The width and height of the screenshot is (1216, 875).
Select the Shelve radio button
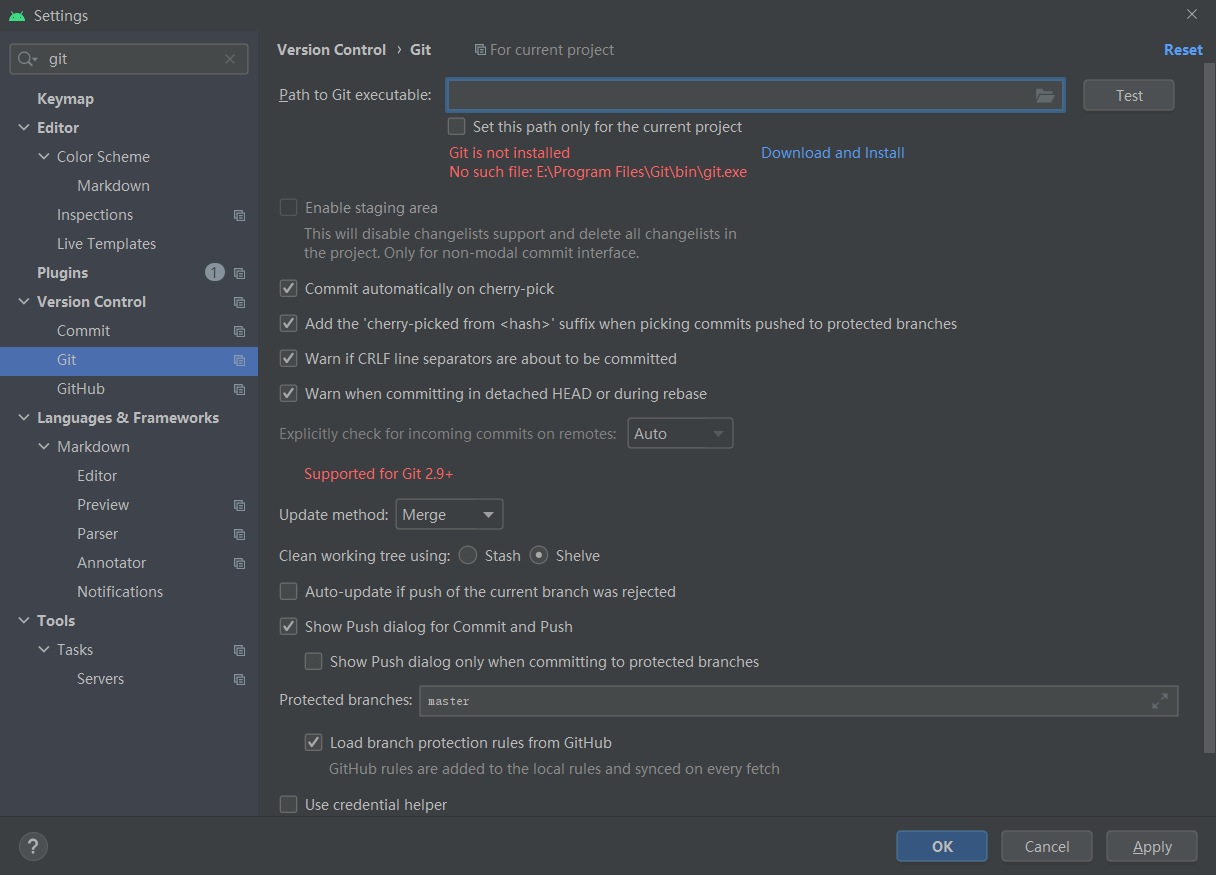(539, 555)
